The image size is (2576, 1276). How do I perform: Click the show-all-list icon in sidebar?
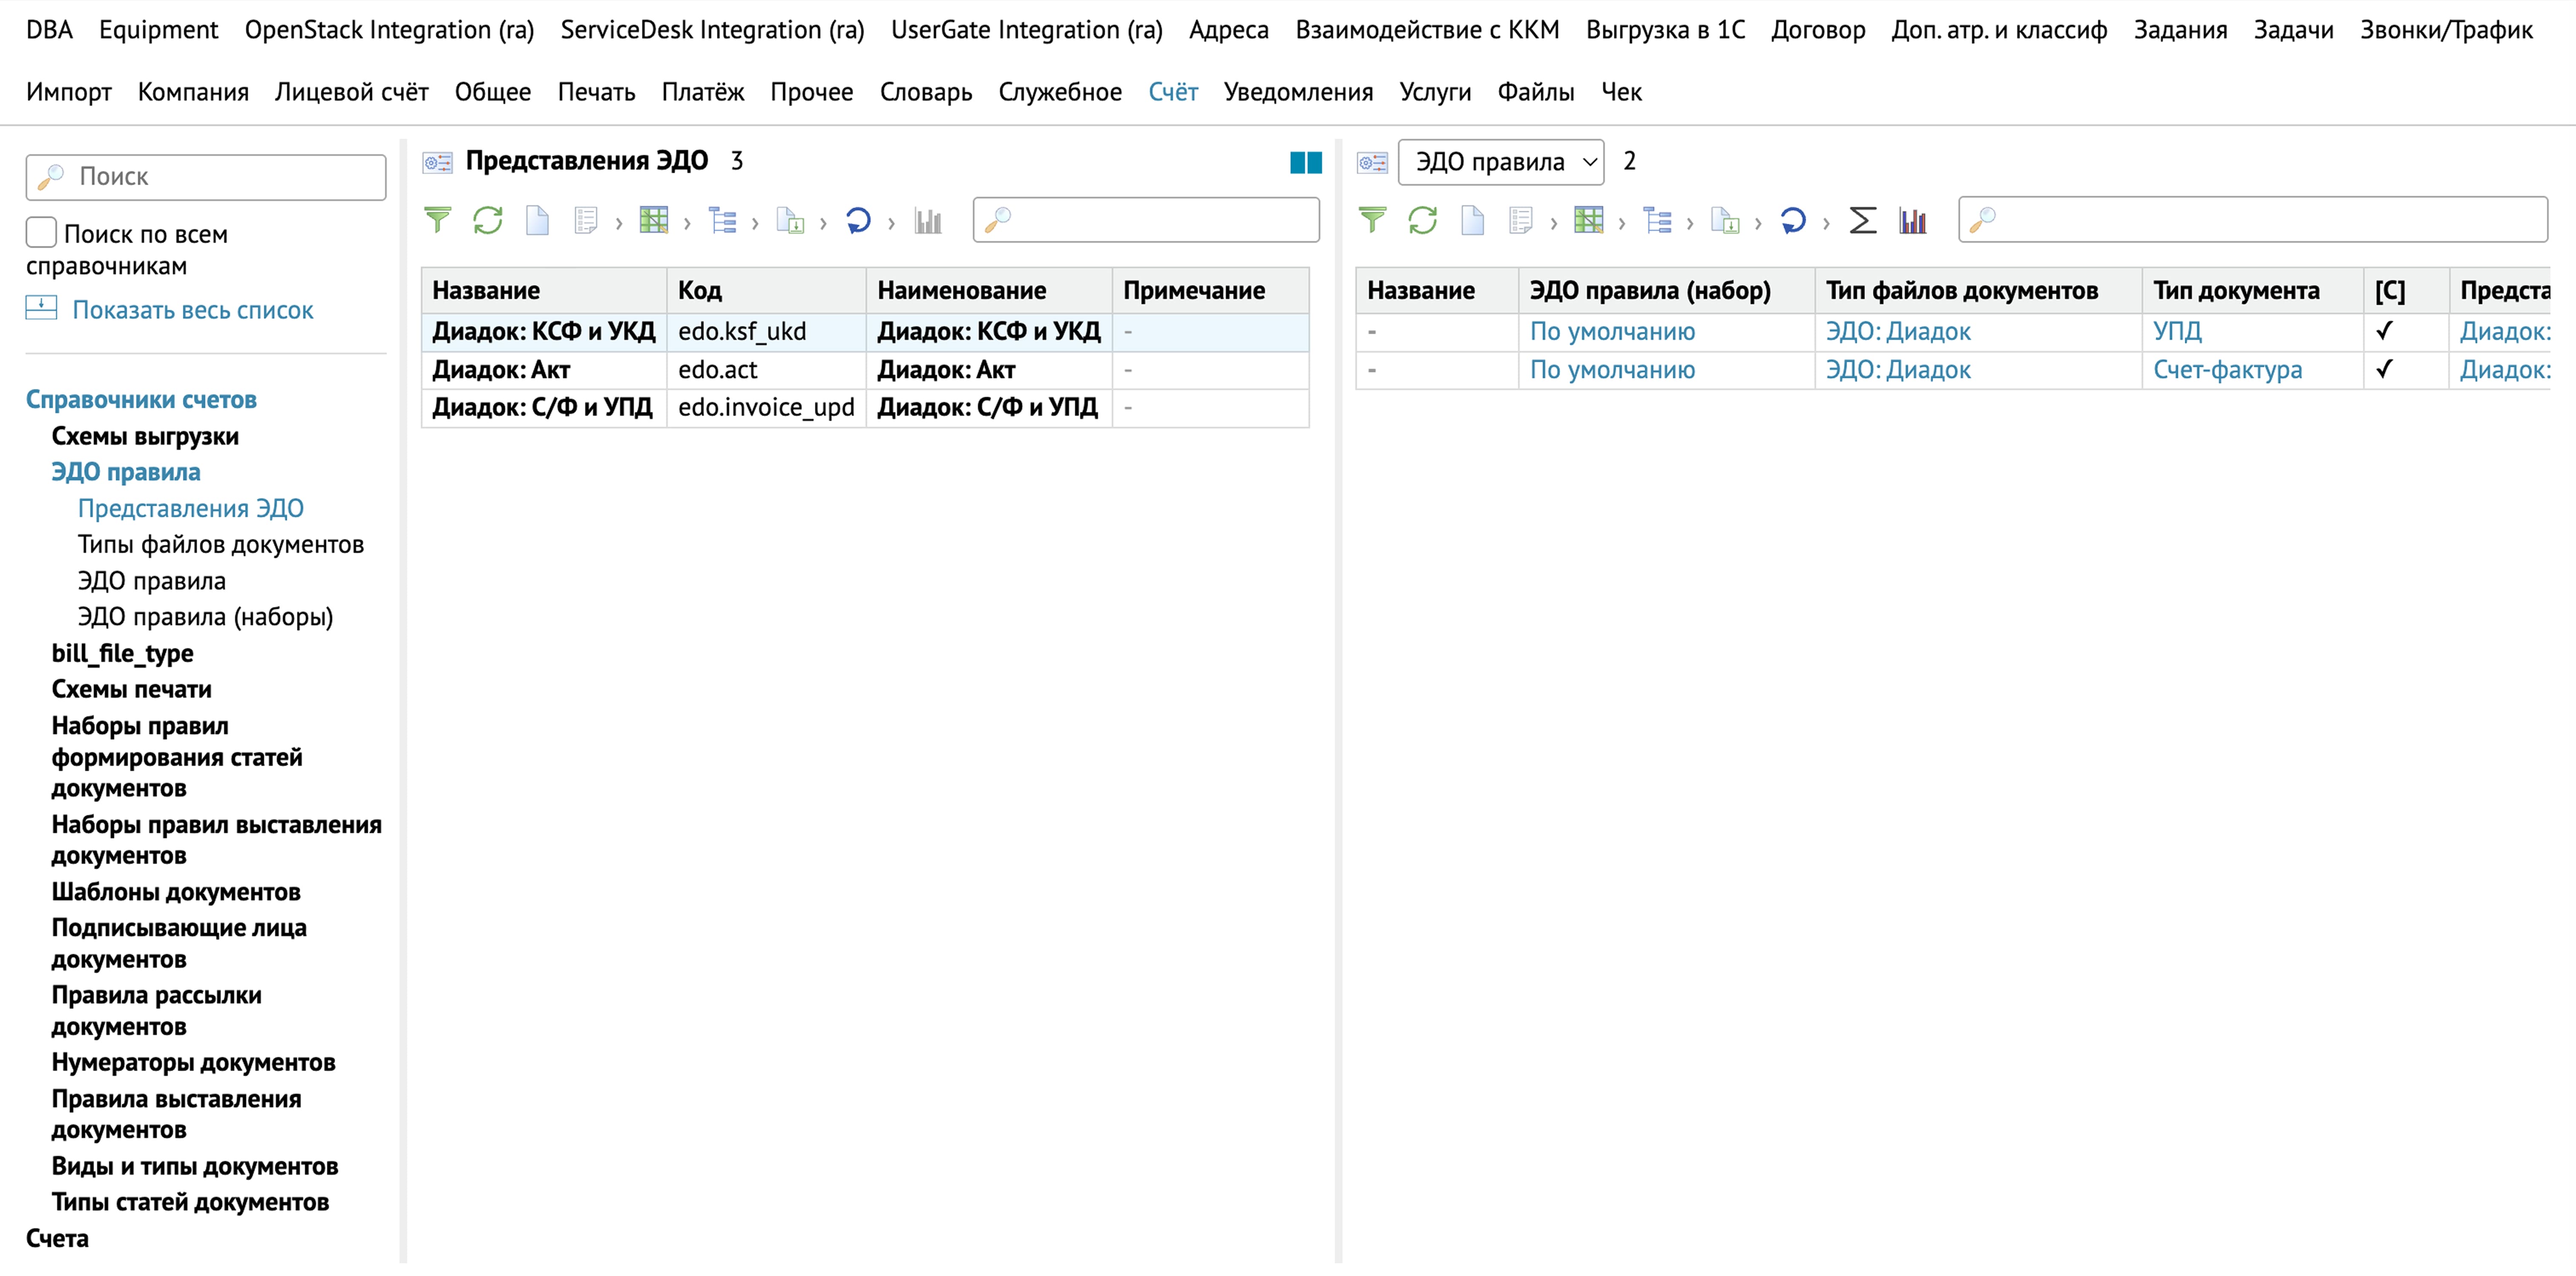click(x=41, y=308)
